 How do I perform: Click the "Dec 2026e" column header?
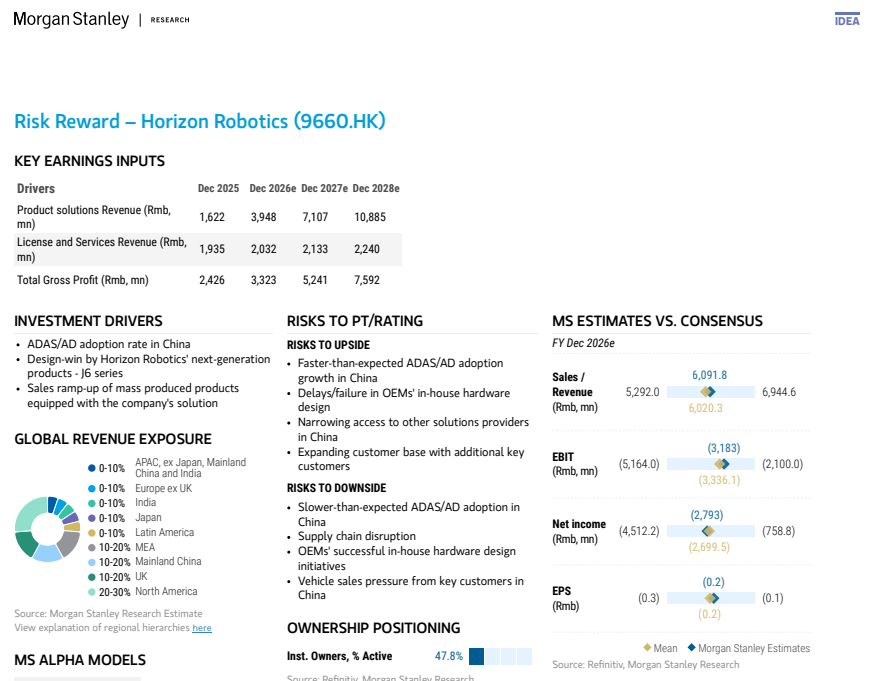[273, 188]
